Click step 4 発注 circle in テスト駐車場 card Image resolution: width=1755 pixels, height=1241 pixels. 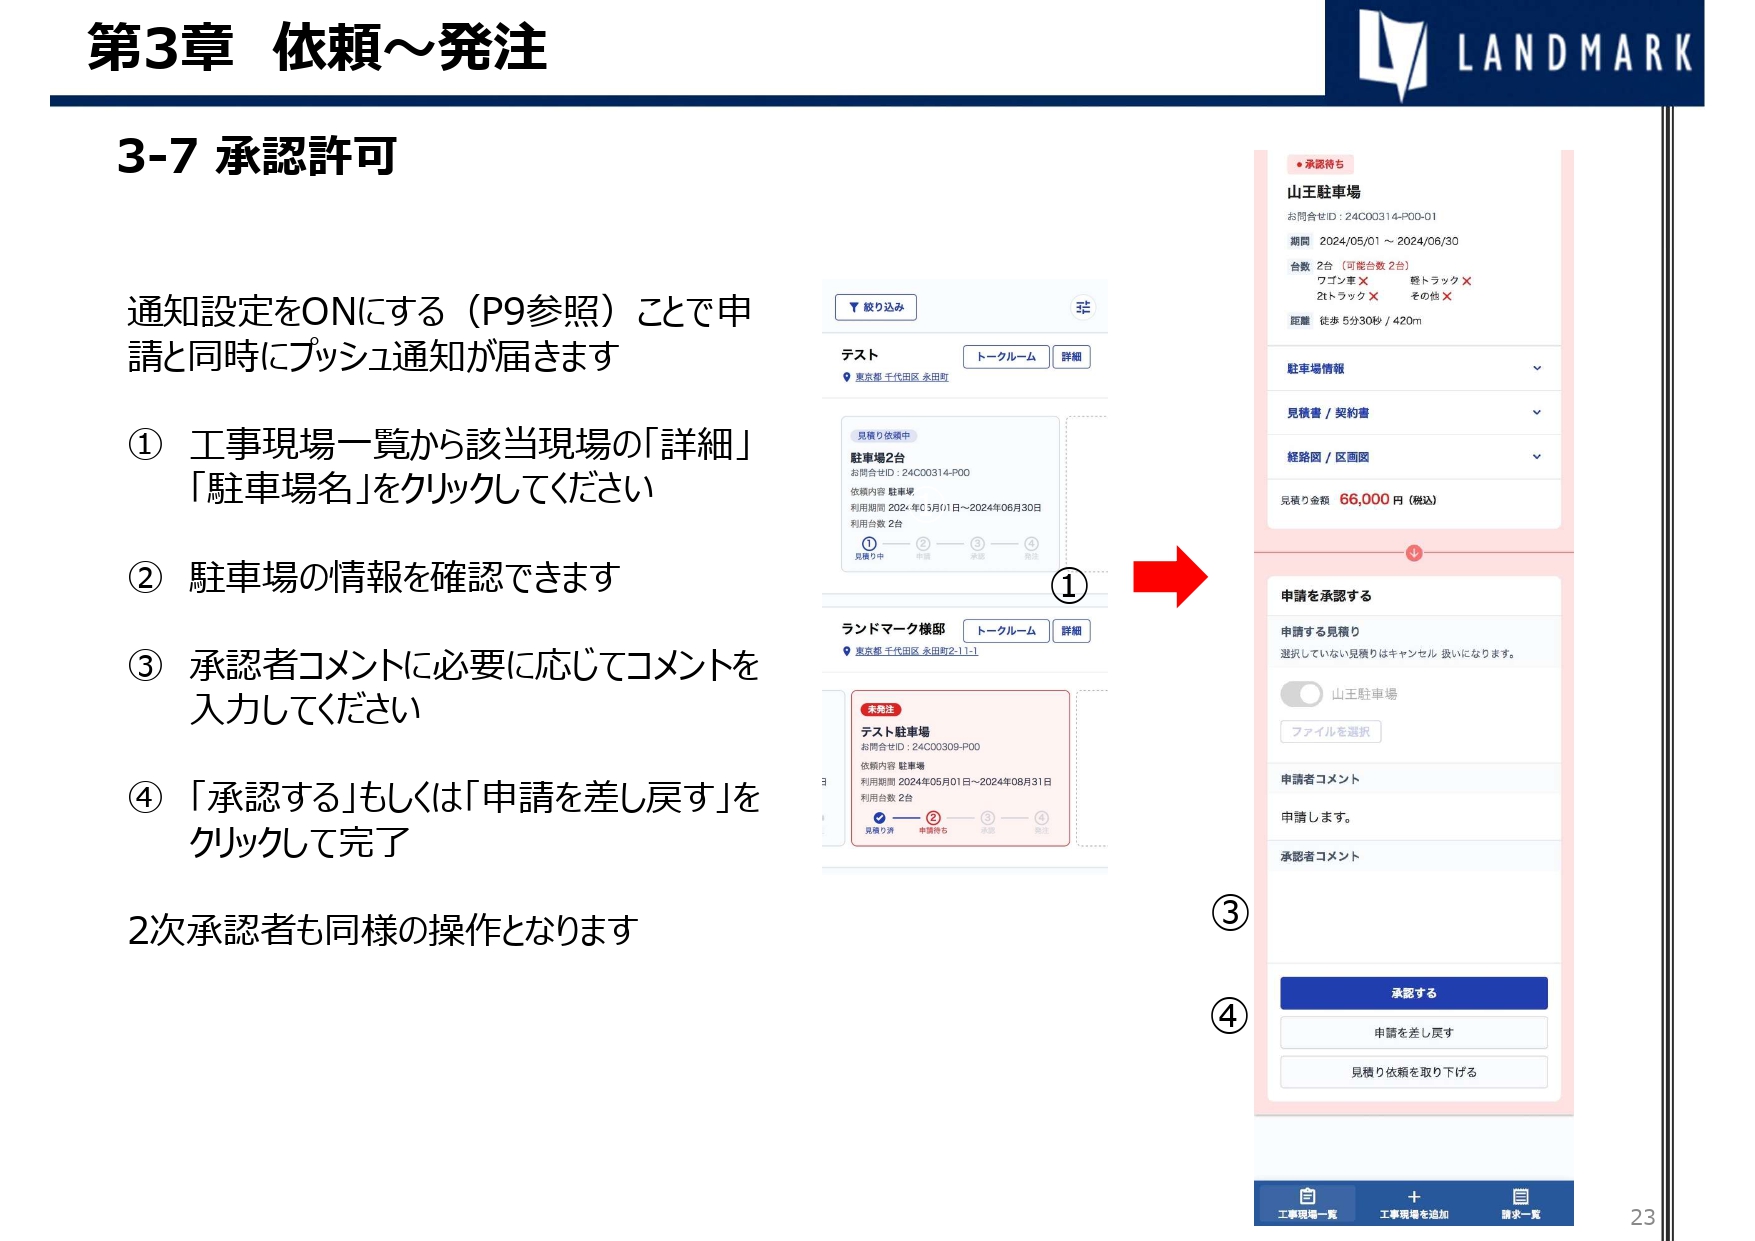1041,818
